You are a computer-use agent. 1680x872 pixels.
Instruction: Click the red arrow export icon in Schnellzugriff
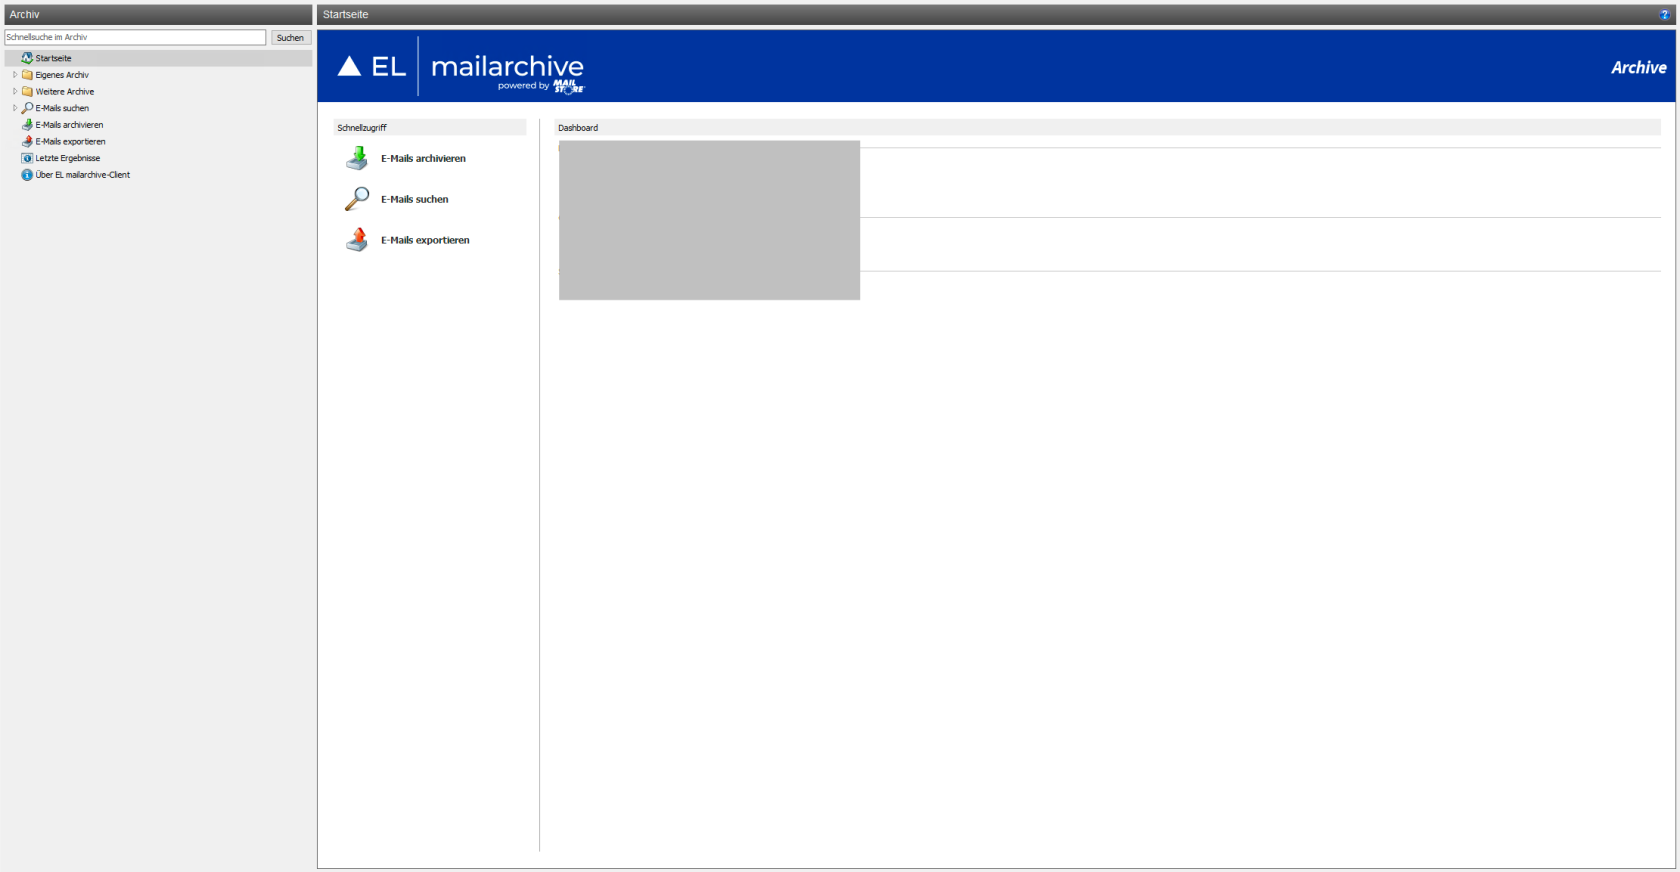(357, 240)
